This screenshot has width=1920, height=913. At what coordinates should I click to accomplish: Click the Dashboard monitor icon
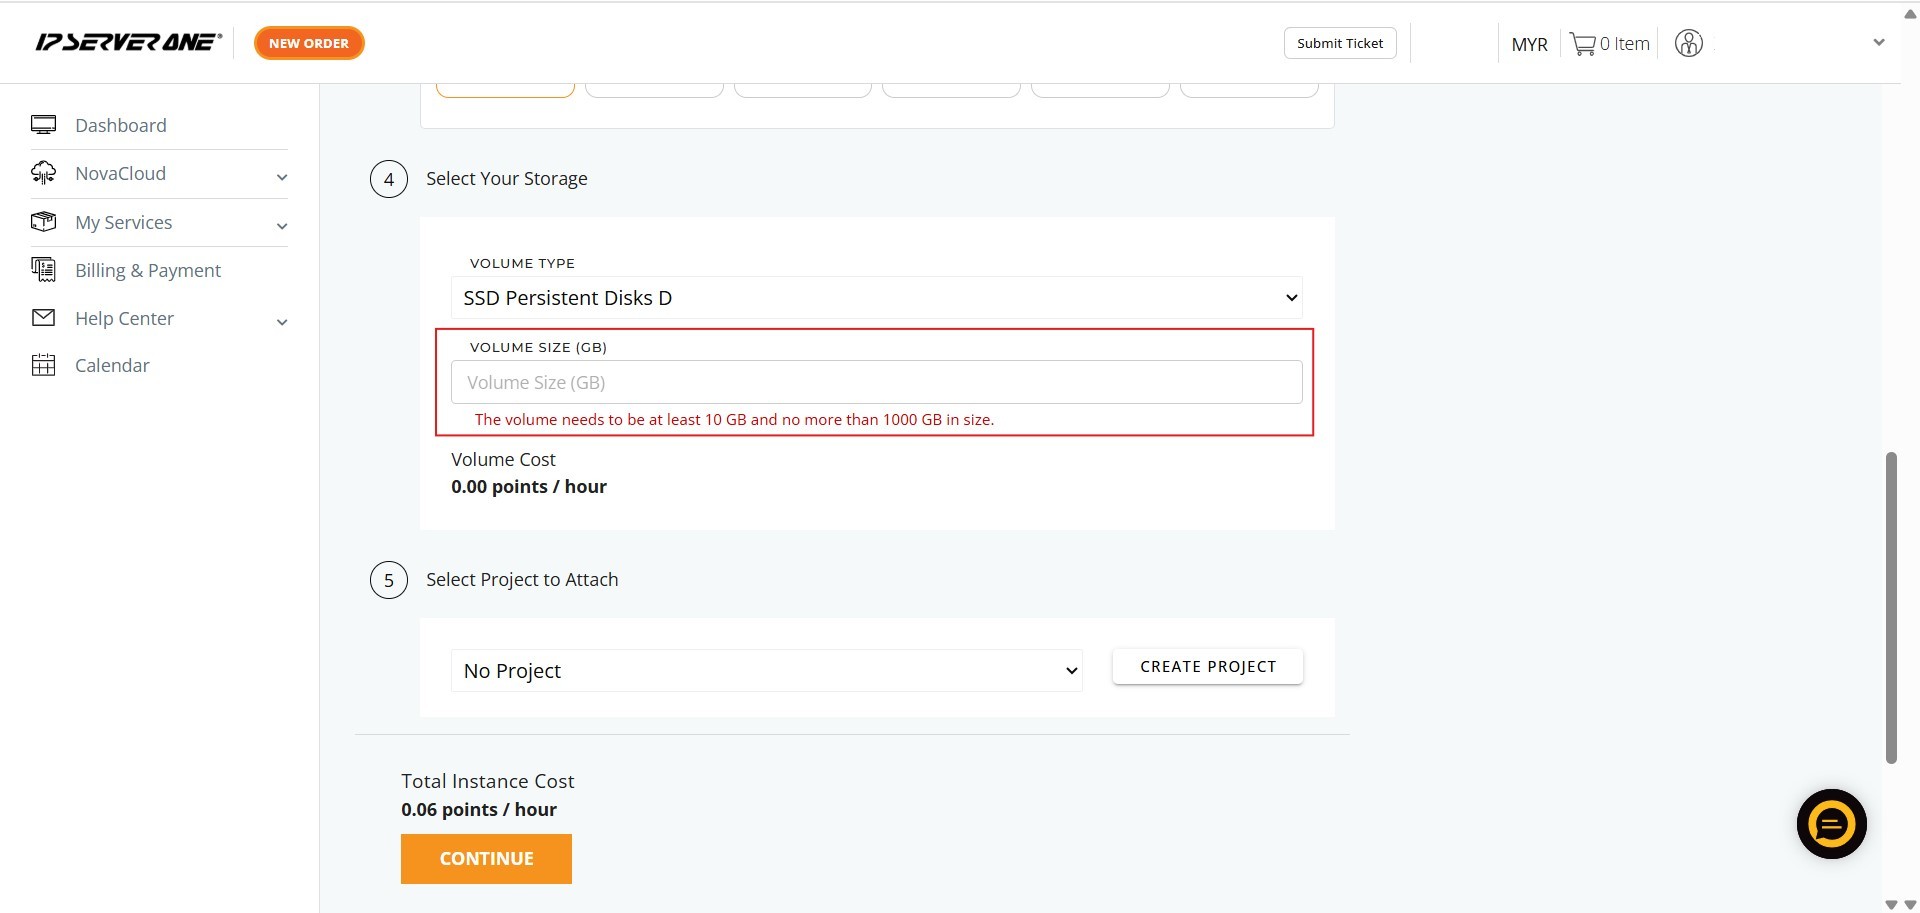coord(43,125)
